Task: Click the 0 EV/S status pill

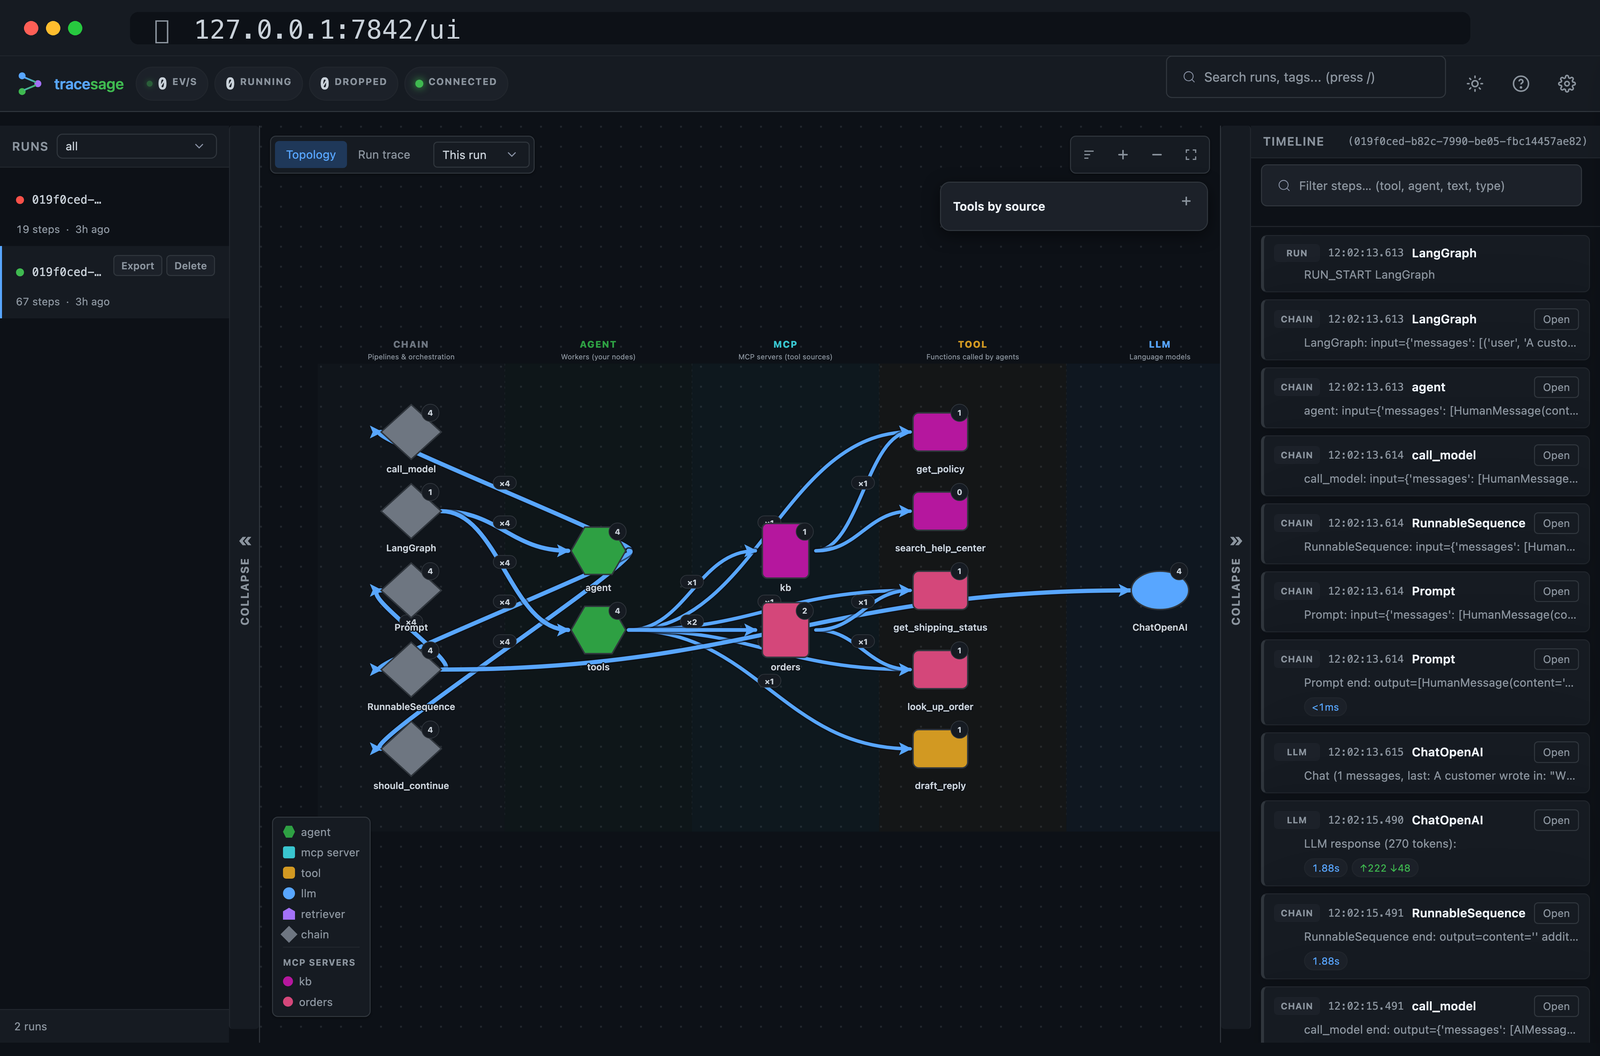Action: click(172, 83)
